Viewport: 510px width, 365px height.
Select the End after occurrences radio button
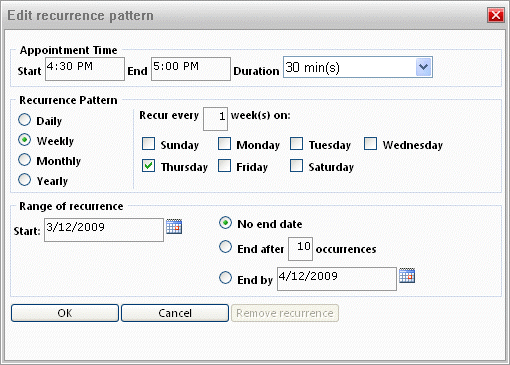tap(225, 247)
